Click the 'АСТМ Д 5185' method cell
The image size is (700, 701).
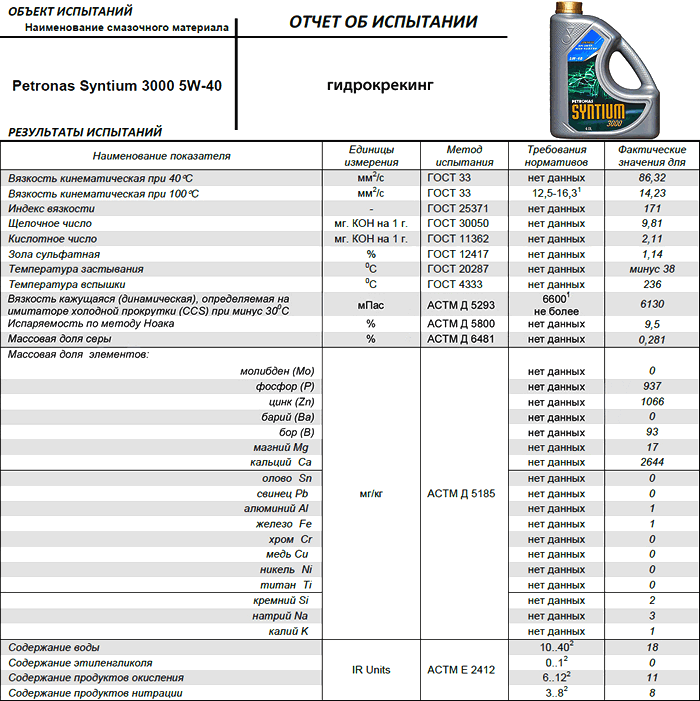coord(461,494)
